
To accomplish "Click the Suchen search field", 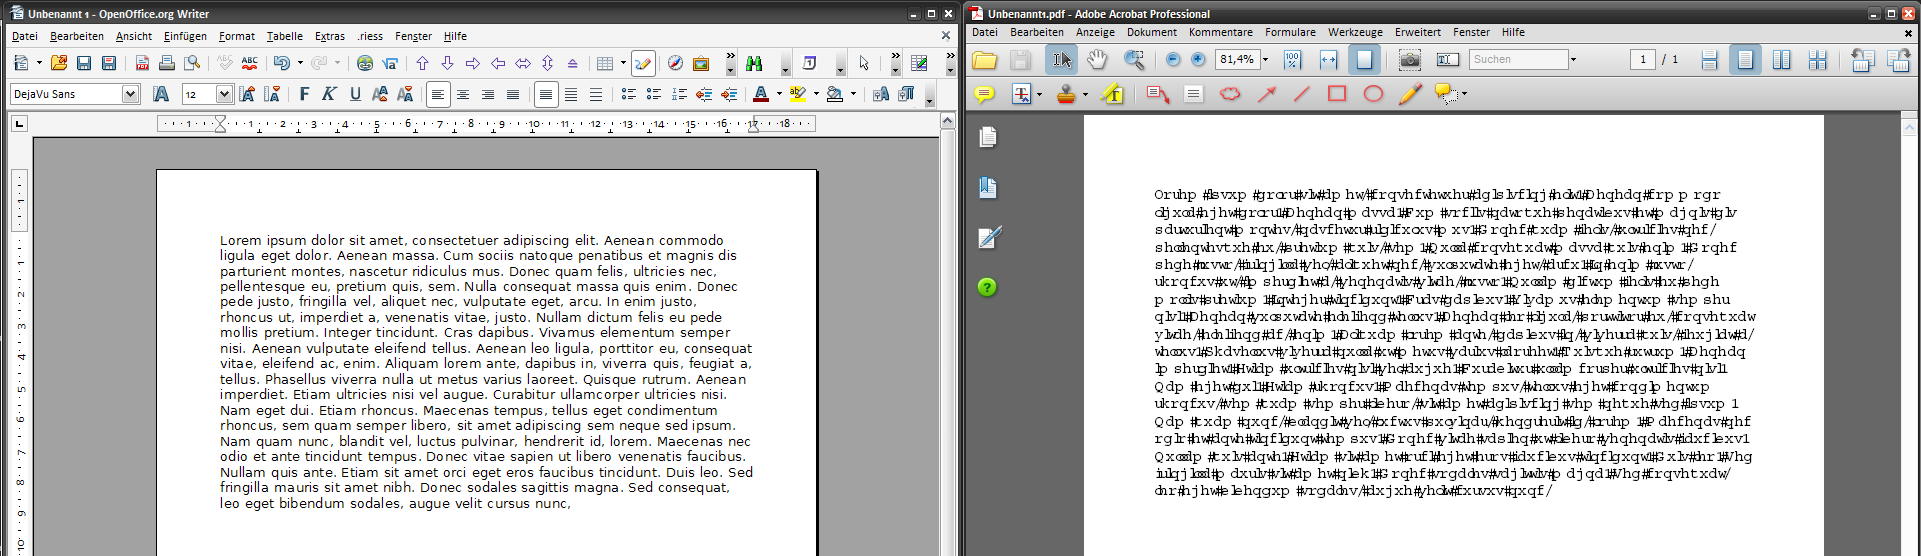I will [x=1517, y=60].
